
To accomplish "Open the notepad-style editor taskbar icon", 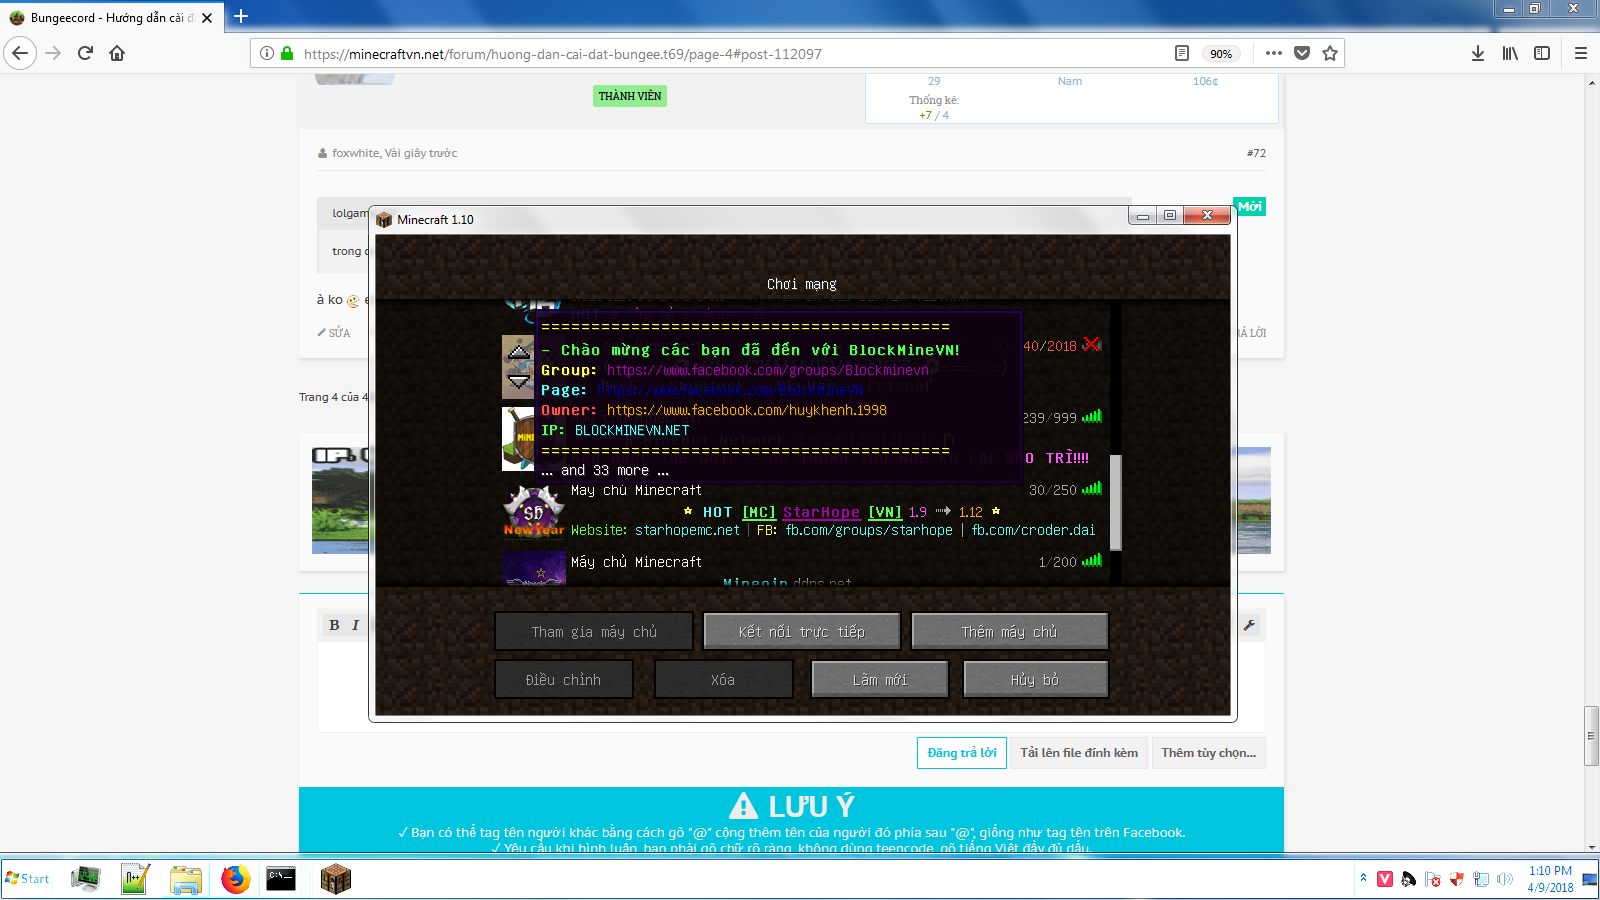I will [135, 879].
